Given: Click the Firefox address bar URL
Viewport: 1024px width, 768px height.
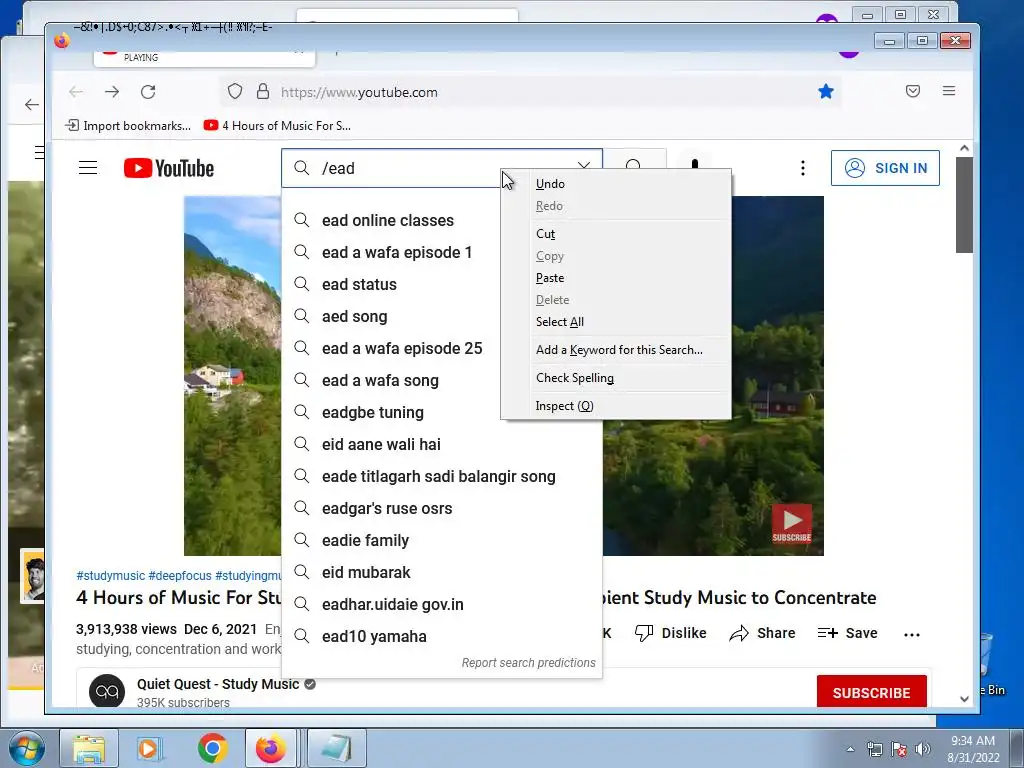Looking at the screenshot, I should (x=359, y=92).
